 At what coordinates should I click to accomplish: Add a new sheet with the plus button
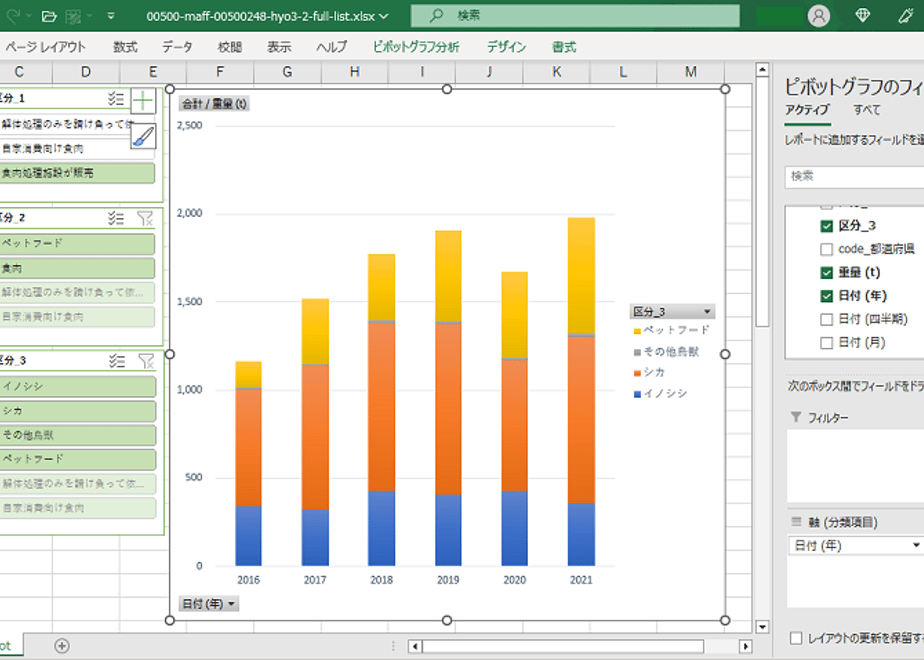[62, 646]
